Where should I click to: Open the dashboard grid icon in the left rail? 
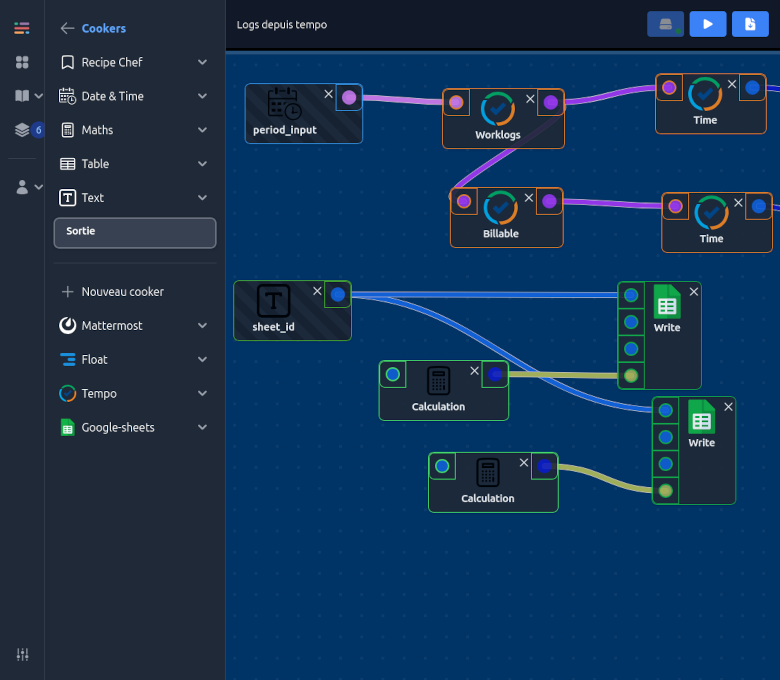coord(22,63)
